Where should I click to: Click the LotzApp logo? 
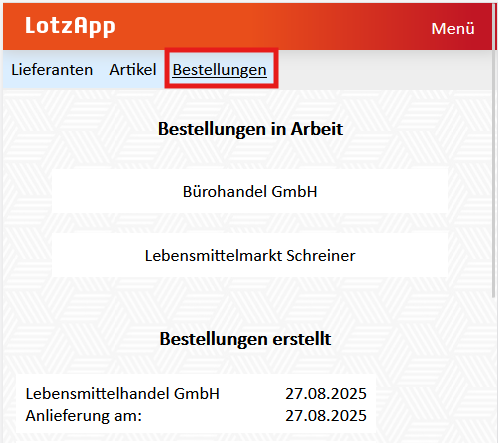tap(70, 26)
